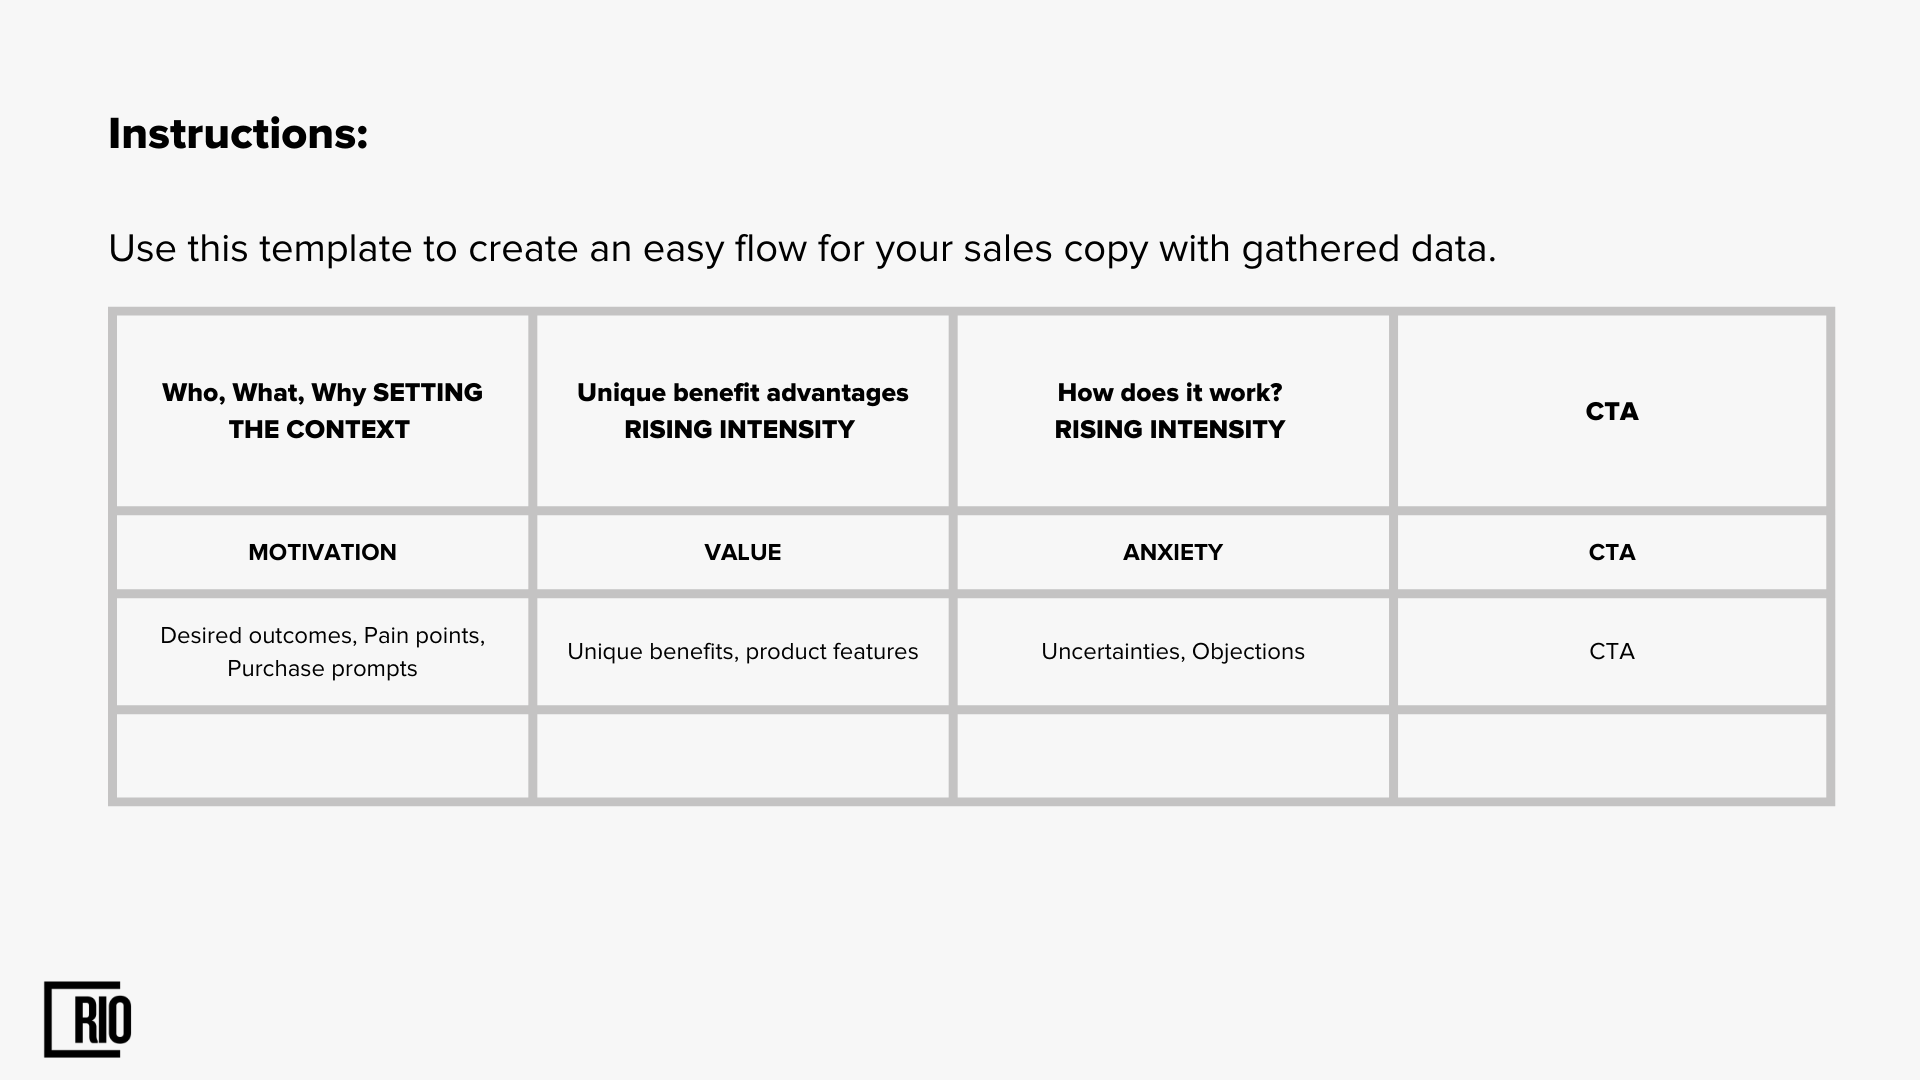This screenshot has height=1080, width=1920.
Task: Click empty cell under Desired outcomes
Action: tap(322, 756)
